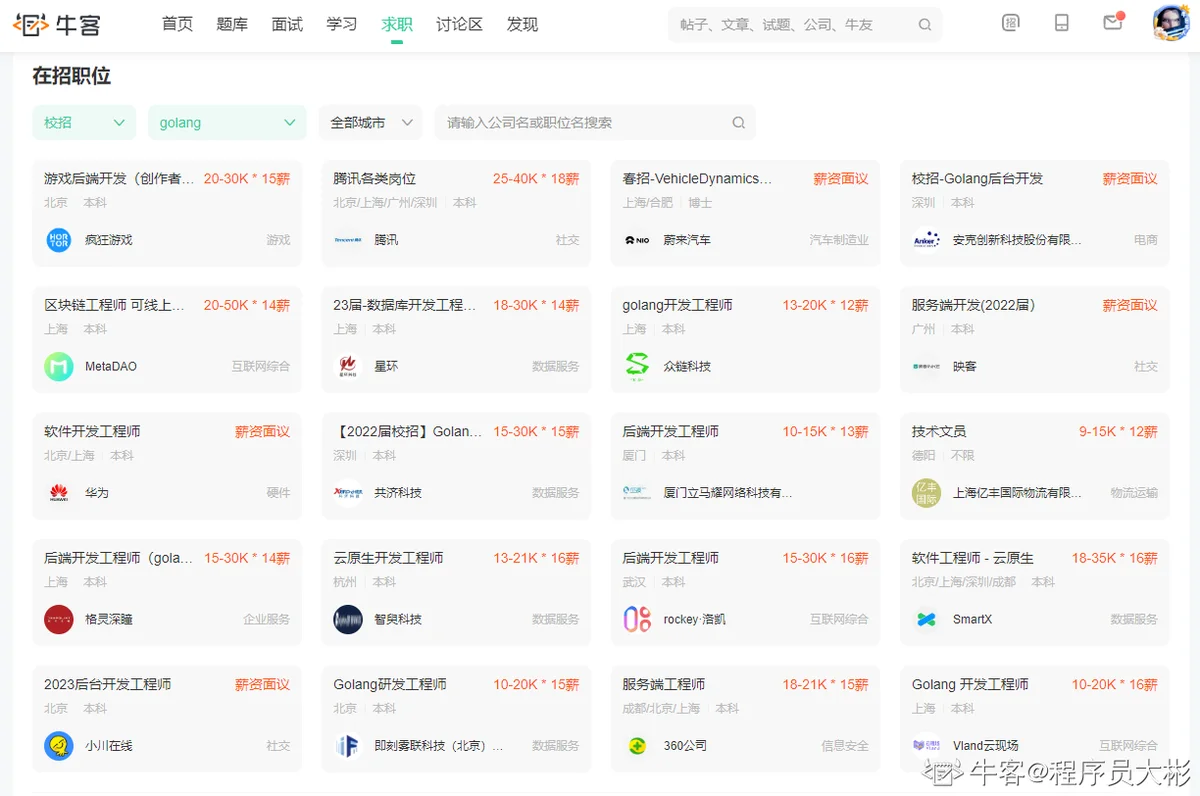
Task: Click the 360公司 company logo
Action: coord(637,746)
